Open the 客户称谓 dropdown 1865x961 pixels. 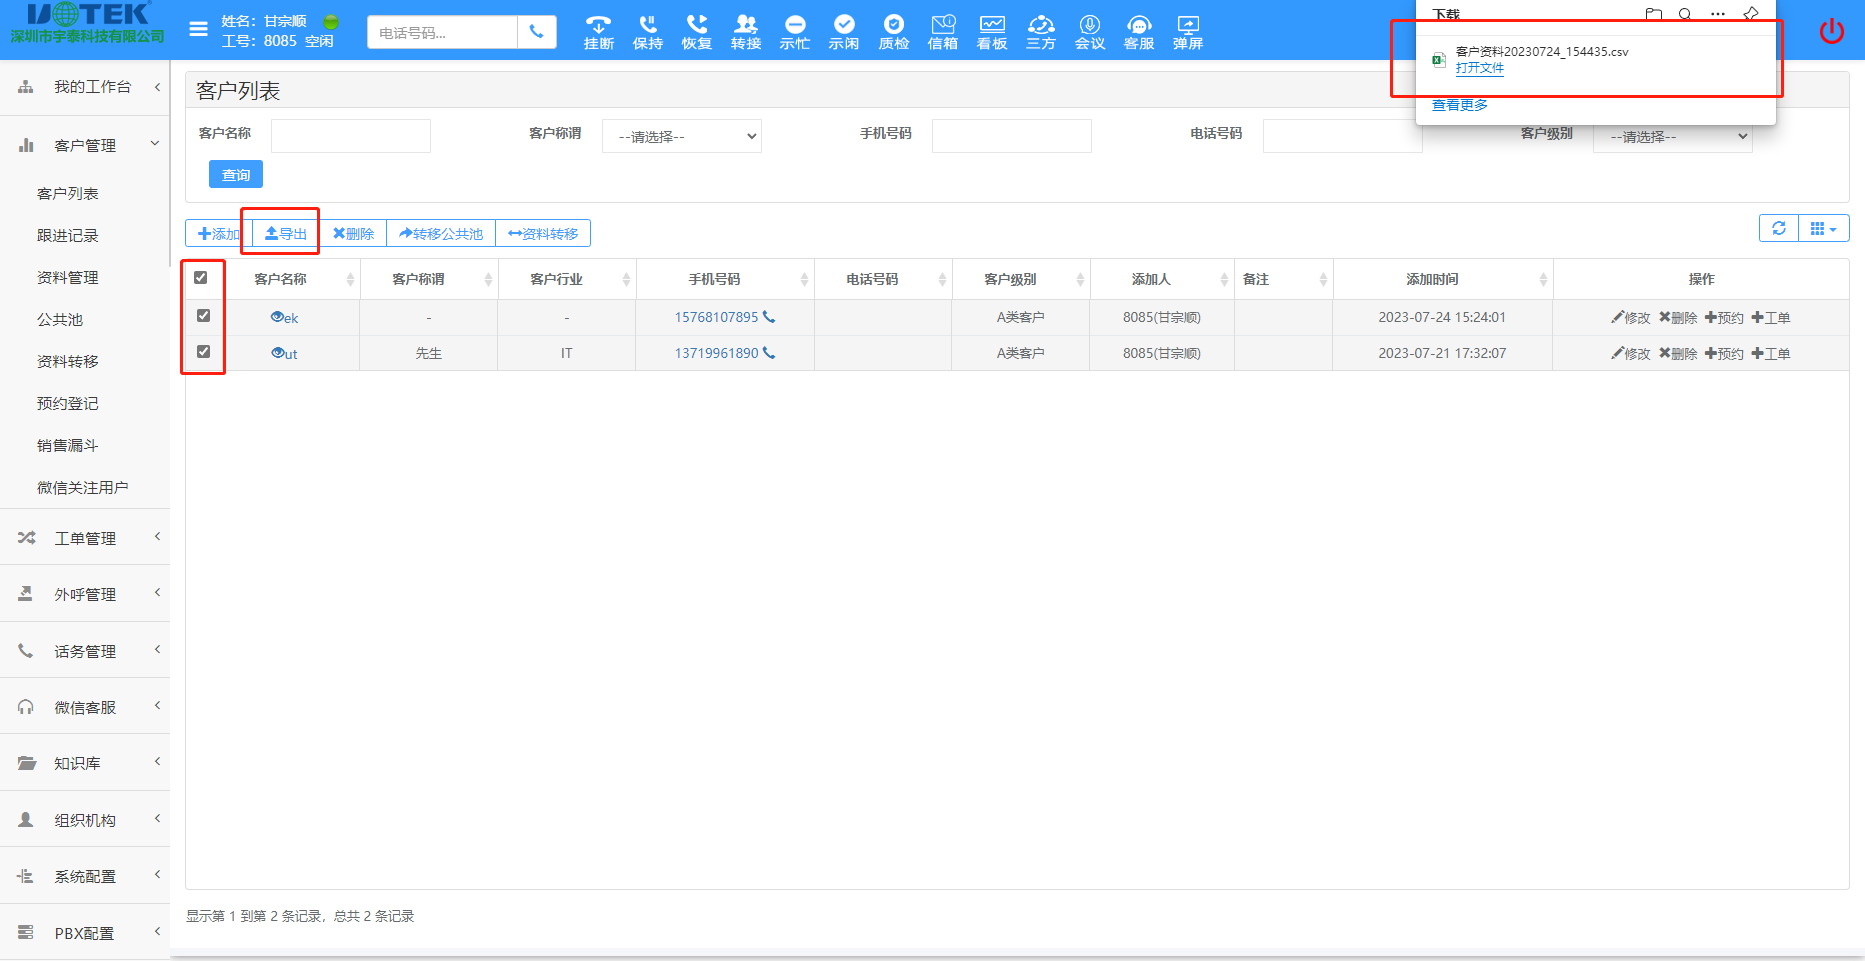[682, 136]
